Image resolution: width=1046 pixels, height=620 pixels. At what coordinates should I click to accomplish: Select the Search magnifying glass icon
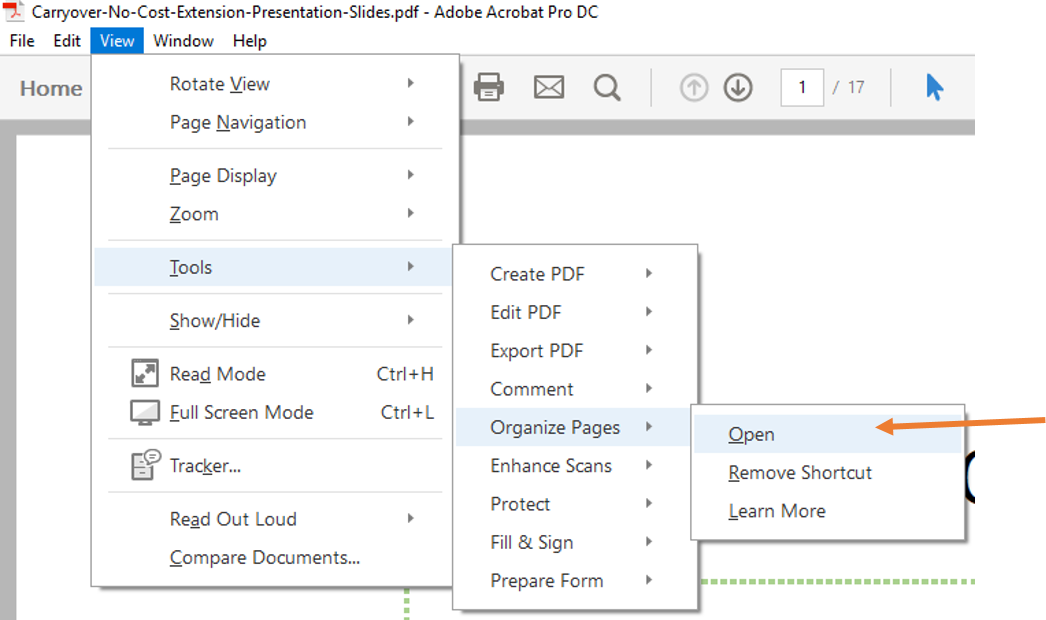pyautogui.click(x=607, y=88)
